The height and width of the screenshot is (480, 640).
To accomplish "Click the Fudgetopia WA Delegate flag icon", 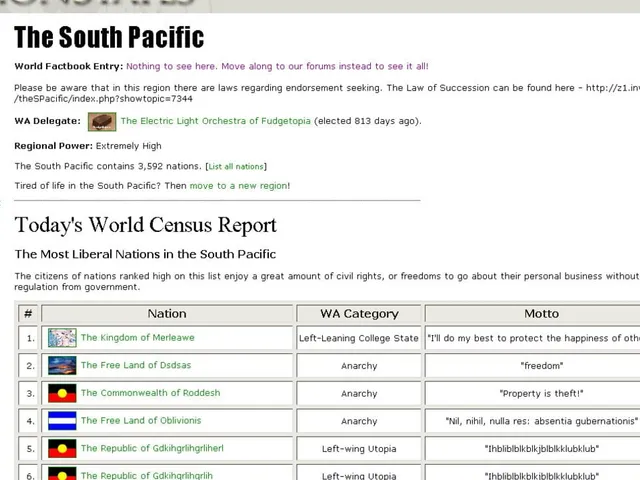I will click(x=102, y=122).
